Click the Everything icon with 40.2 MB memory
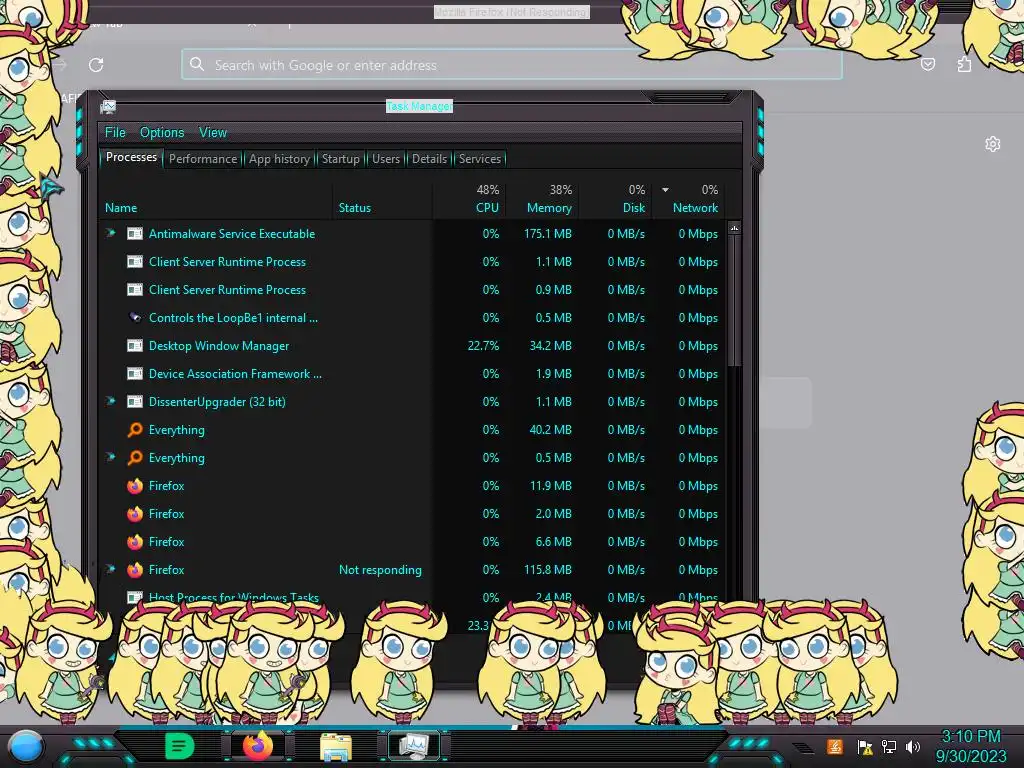 point(135,430)
